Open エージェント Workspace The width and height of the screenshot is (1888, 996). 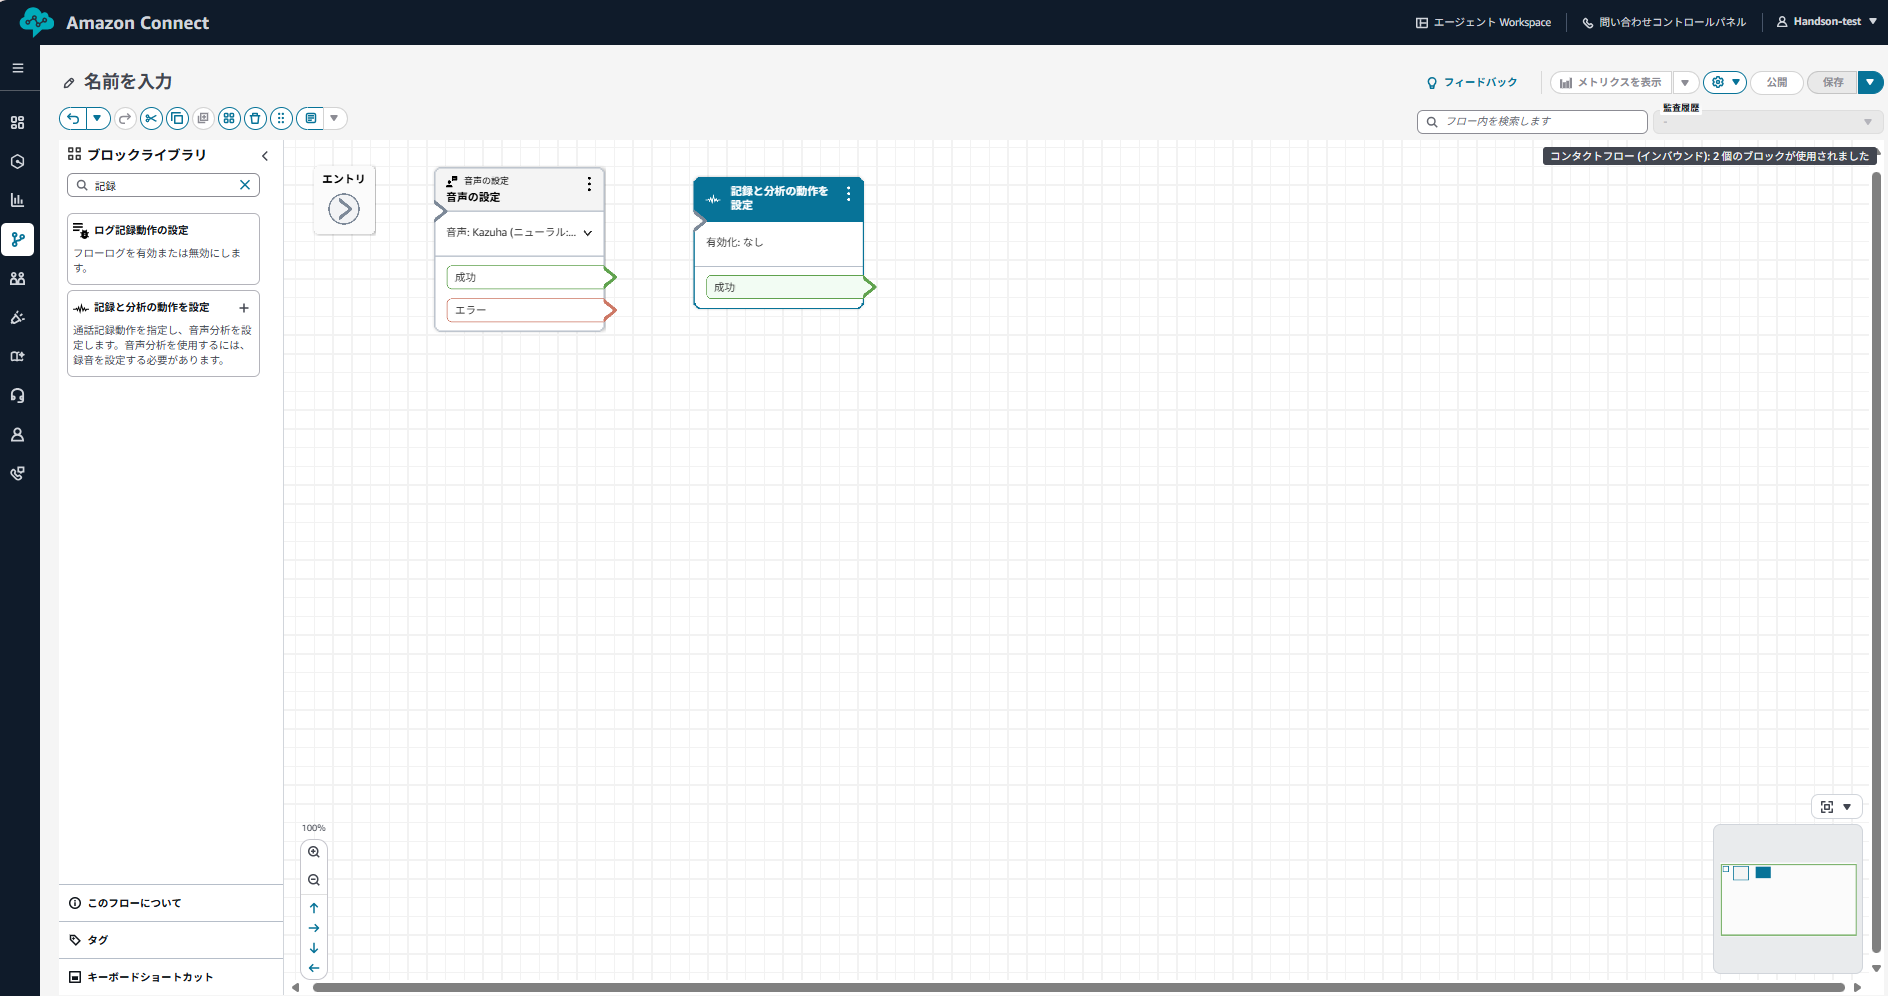pos(1483,22)
